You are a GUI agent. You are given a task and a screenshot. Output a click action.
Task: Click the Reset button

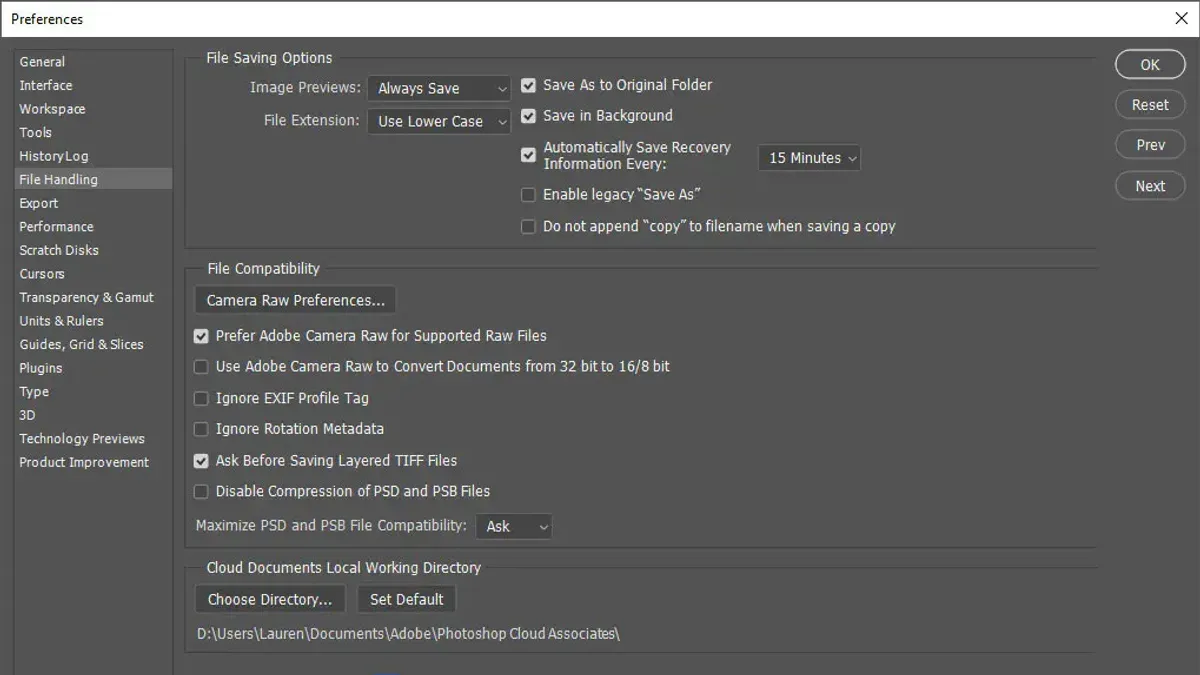[1150, 105]
